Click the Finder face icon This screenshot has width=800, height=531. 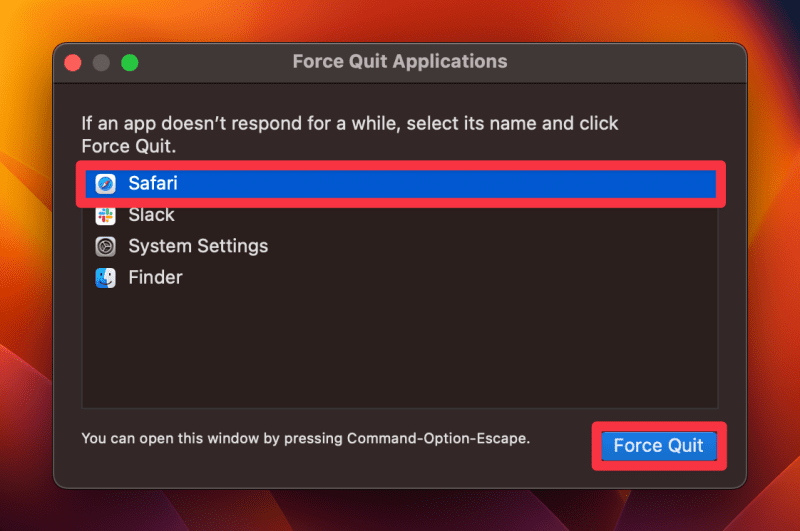pyautogui.click(x=105, y=277)
